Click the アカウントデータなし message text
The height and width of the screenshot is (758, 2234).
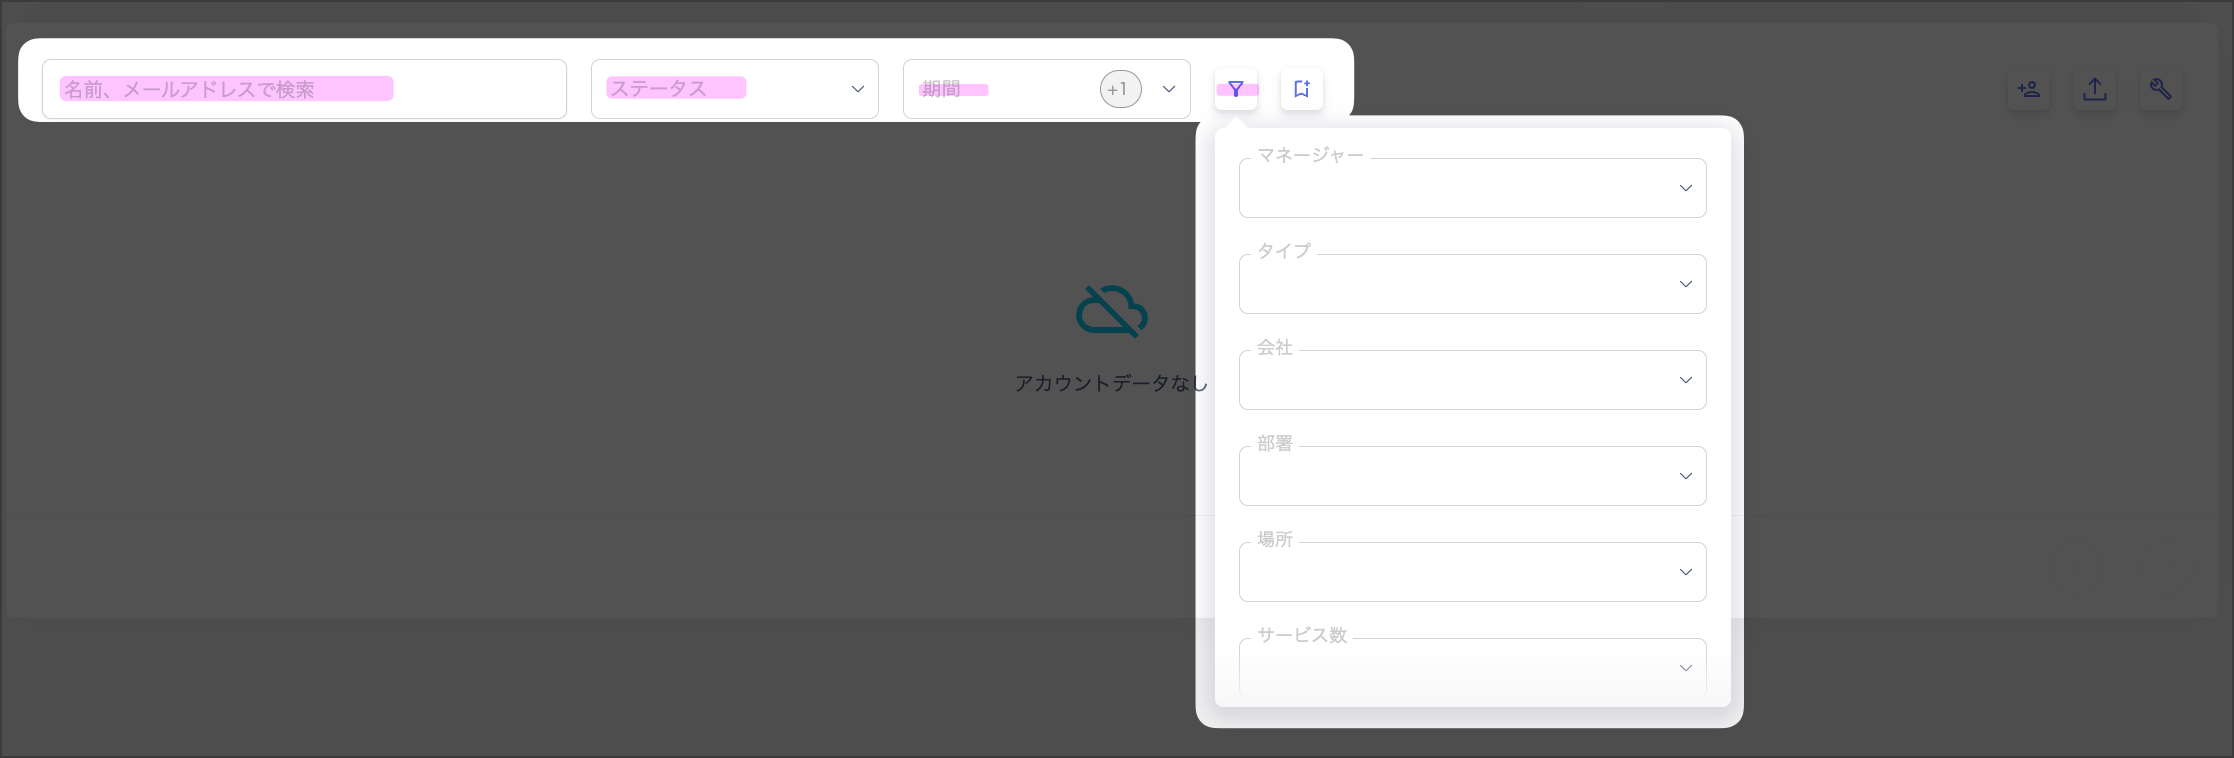(1111, 384)
